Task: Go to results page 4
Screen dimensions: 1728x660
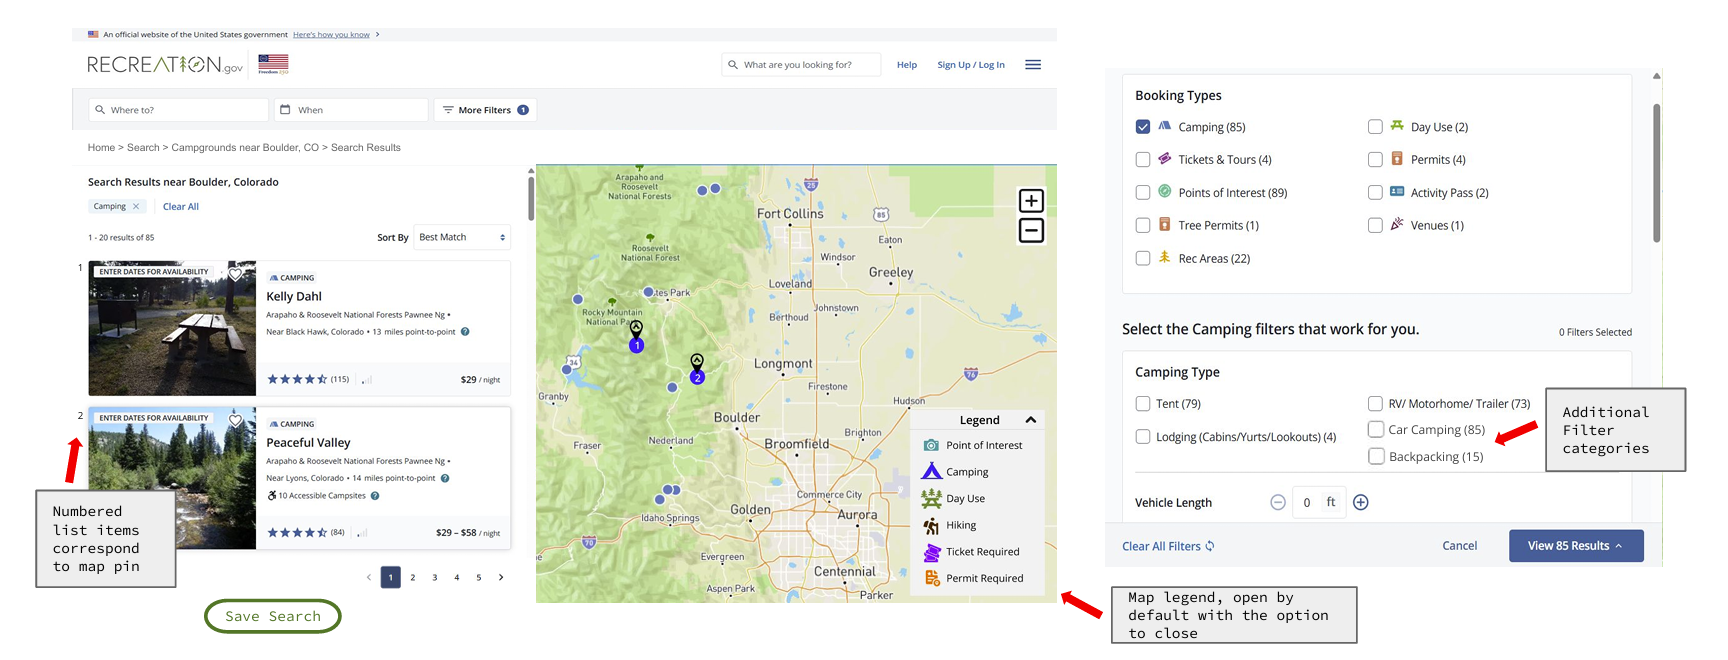Action: [457, 577]
